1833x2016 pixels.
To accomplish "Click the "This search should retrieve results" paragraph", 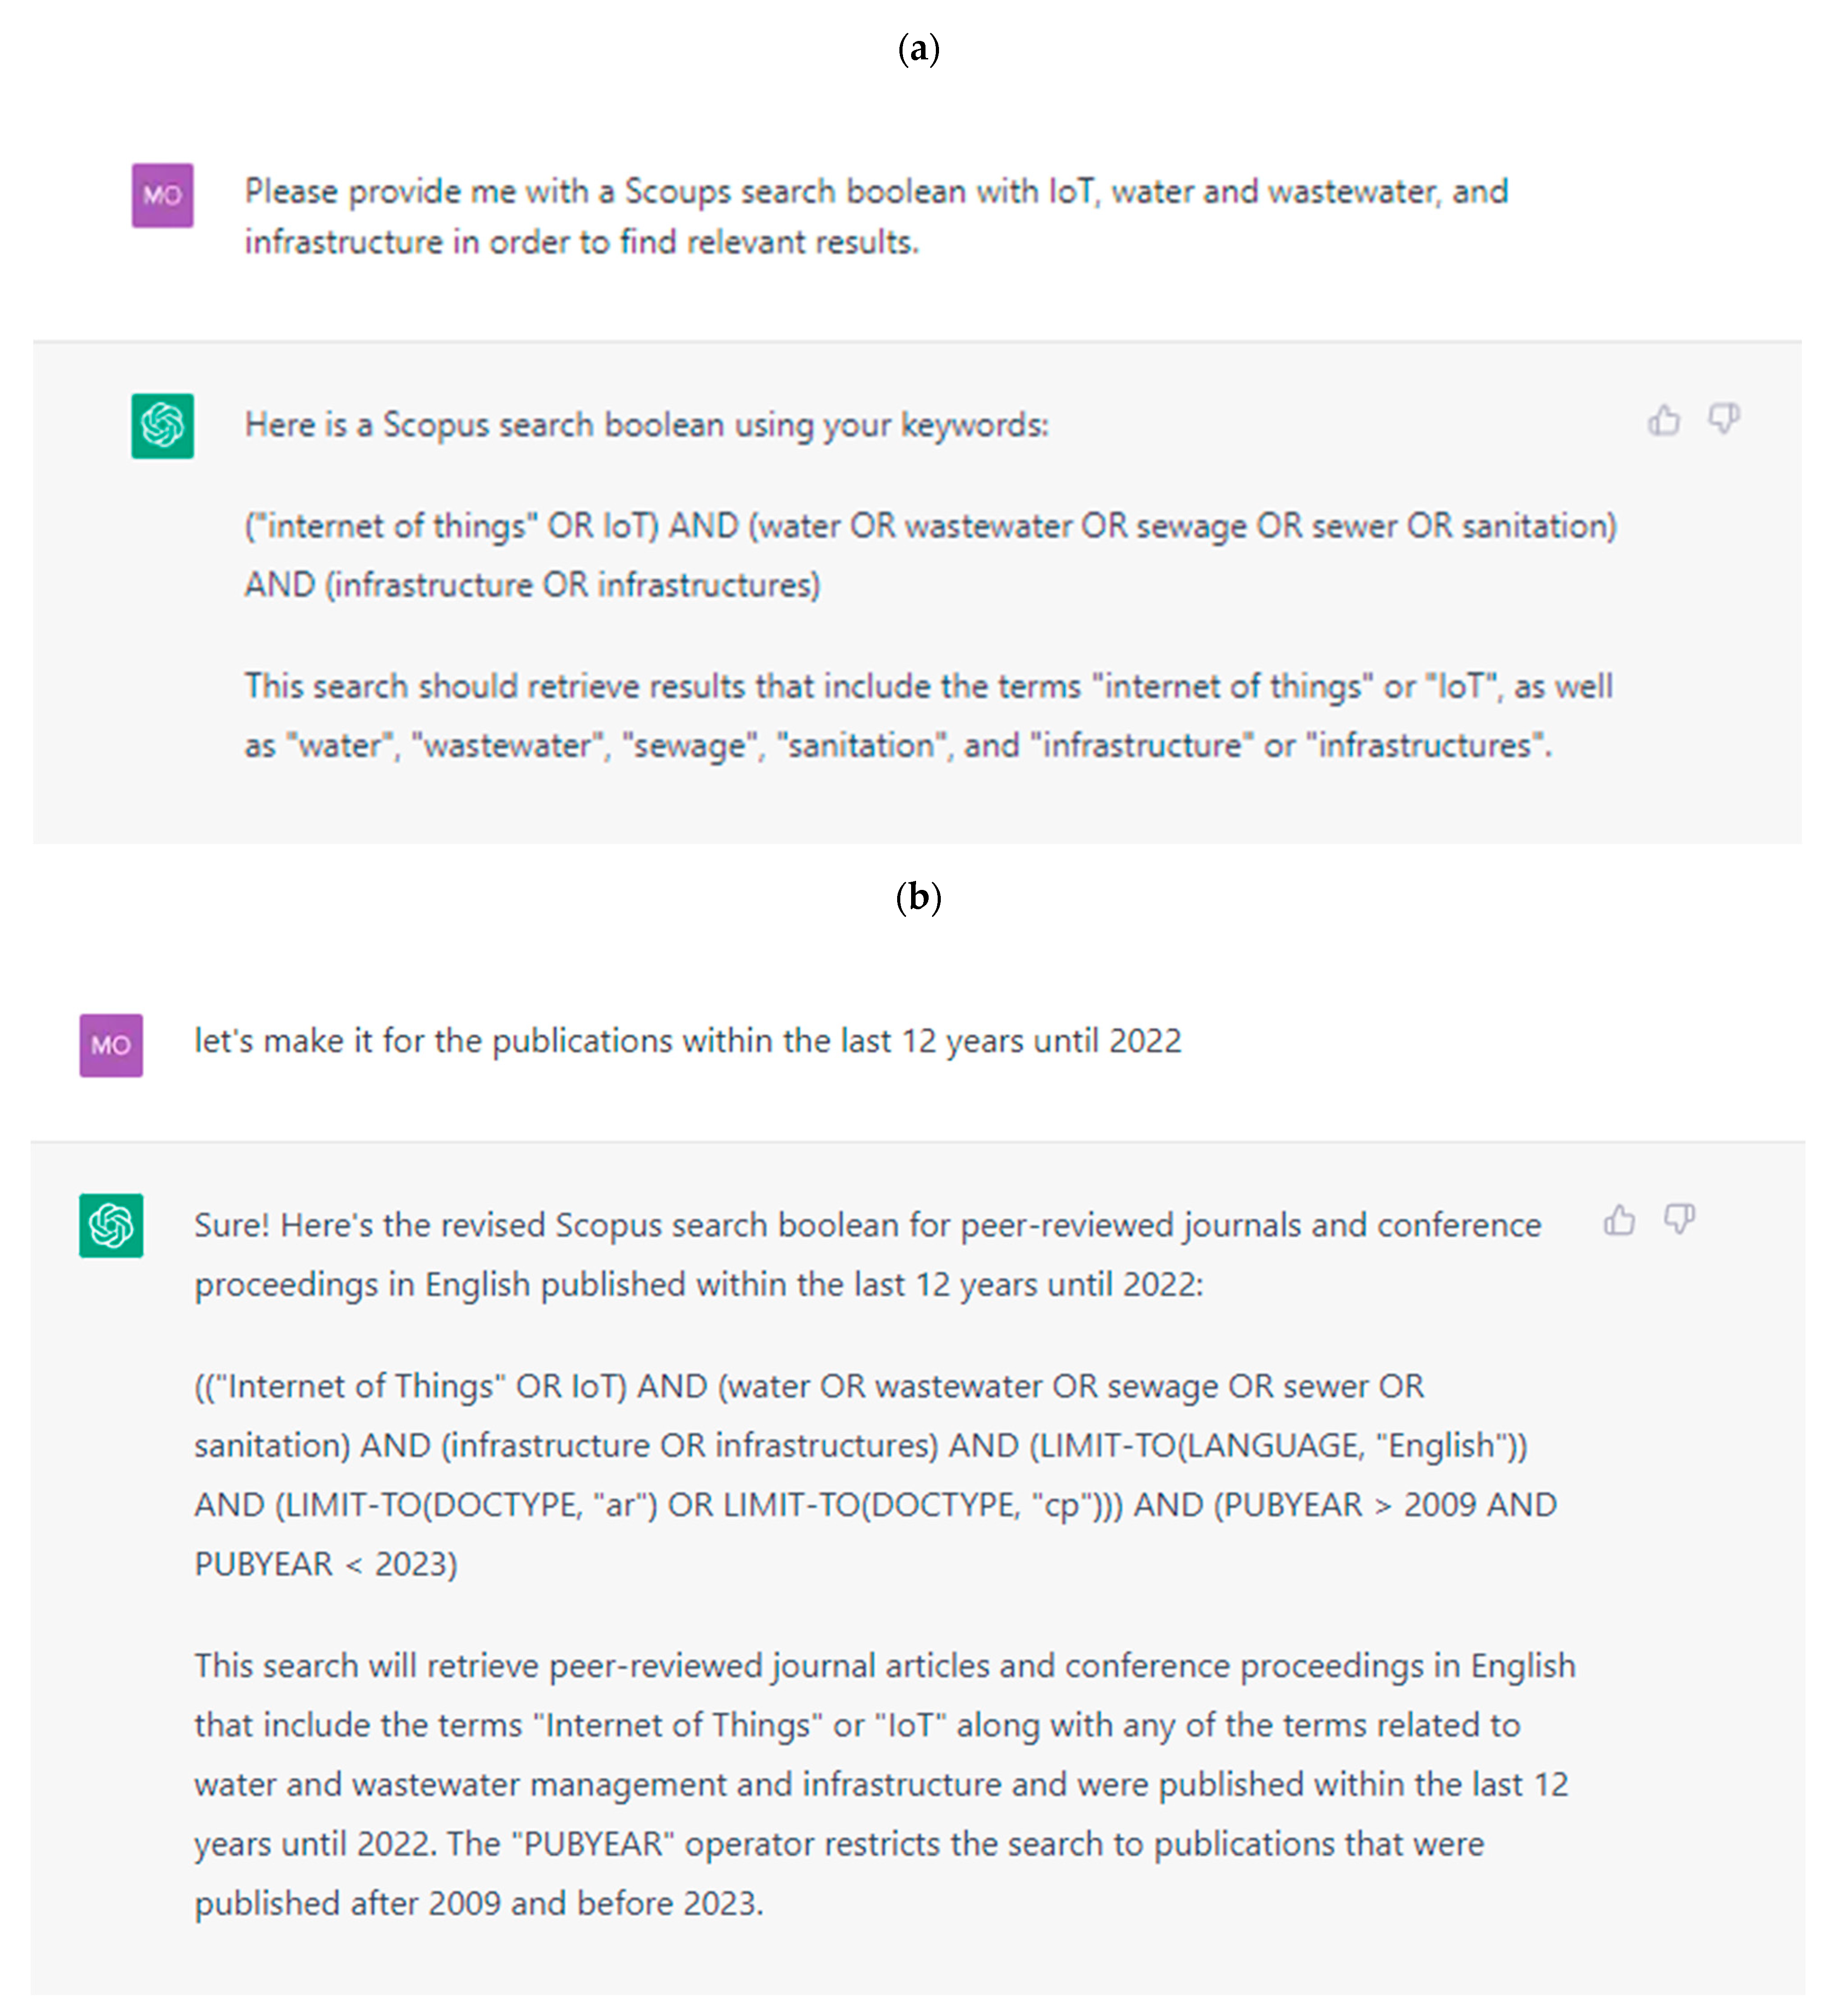I will [x=928, y=716].
